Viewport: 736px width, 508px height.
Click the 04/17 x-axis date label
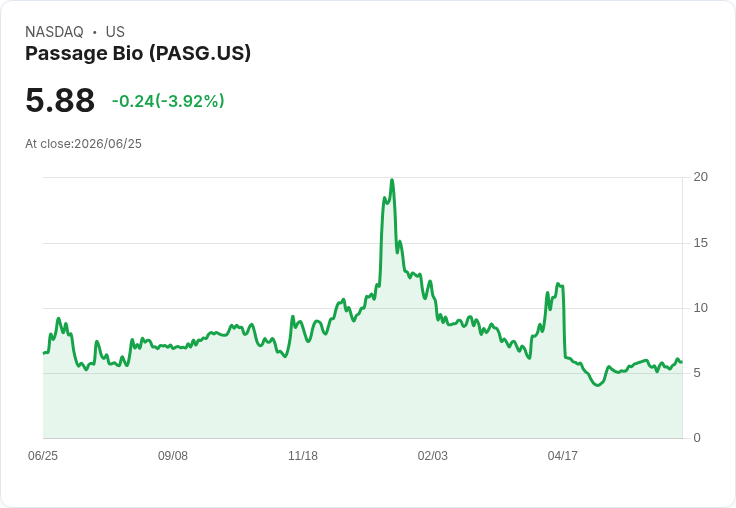click(563, 455)
